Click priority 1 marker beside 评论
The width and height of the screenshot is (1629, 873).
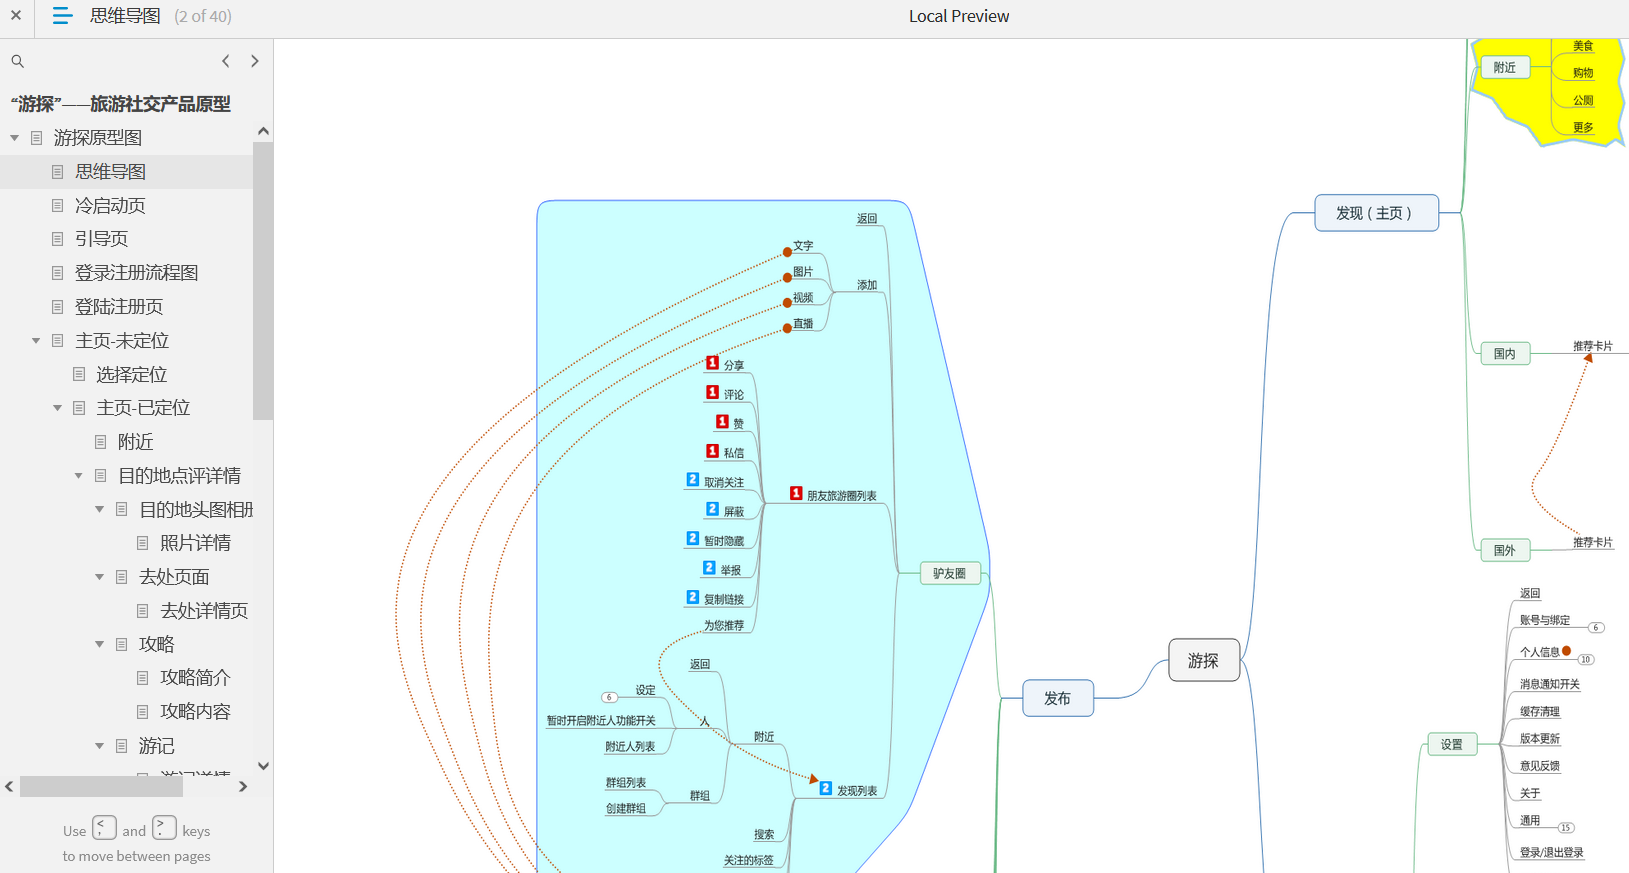(x=713, y=392)
